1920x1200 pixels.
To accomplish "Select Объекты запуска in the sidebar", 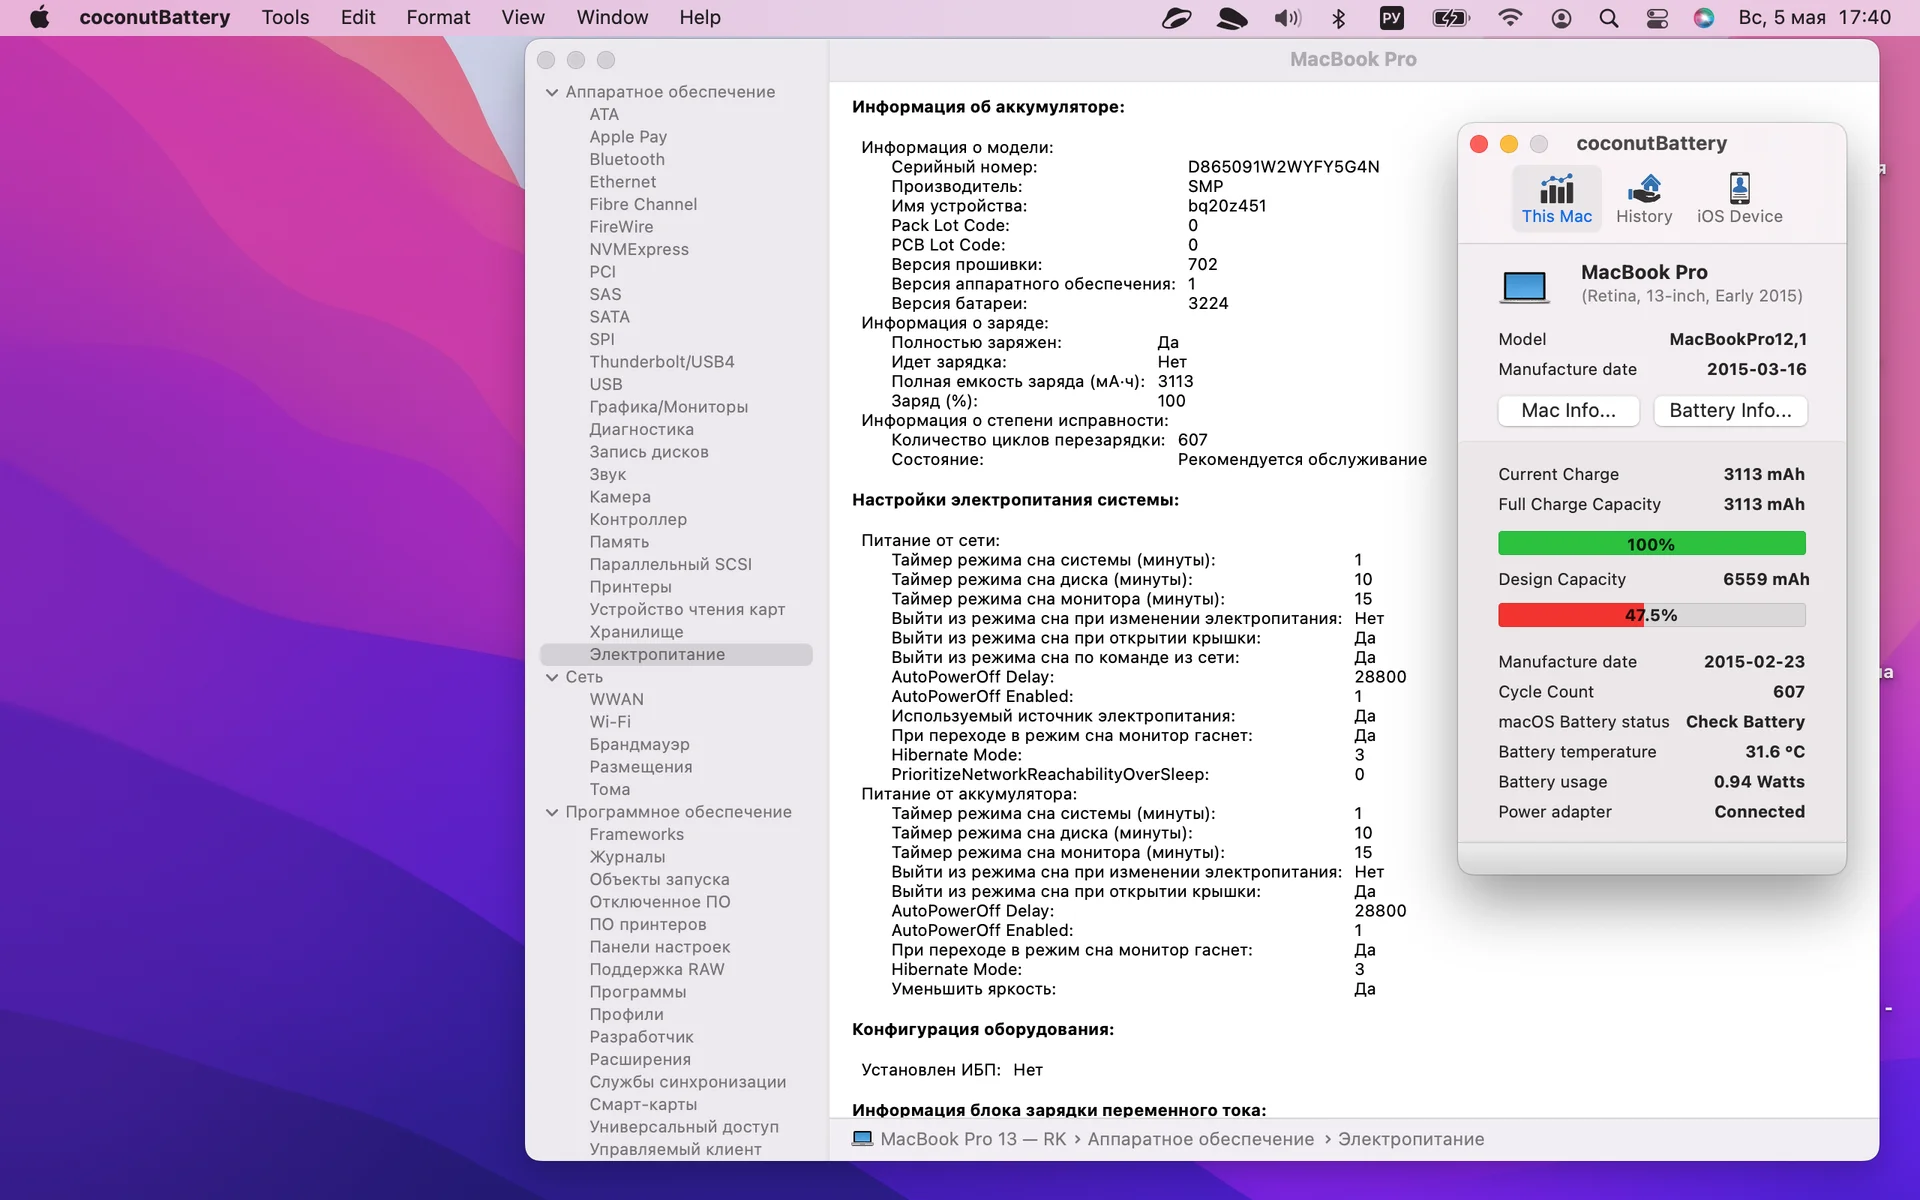I will [659, 879].
